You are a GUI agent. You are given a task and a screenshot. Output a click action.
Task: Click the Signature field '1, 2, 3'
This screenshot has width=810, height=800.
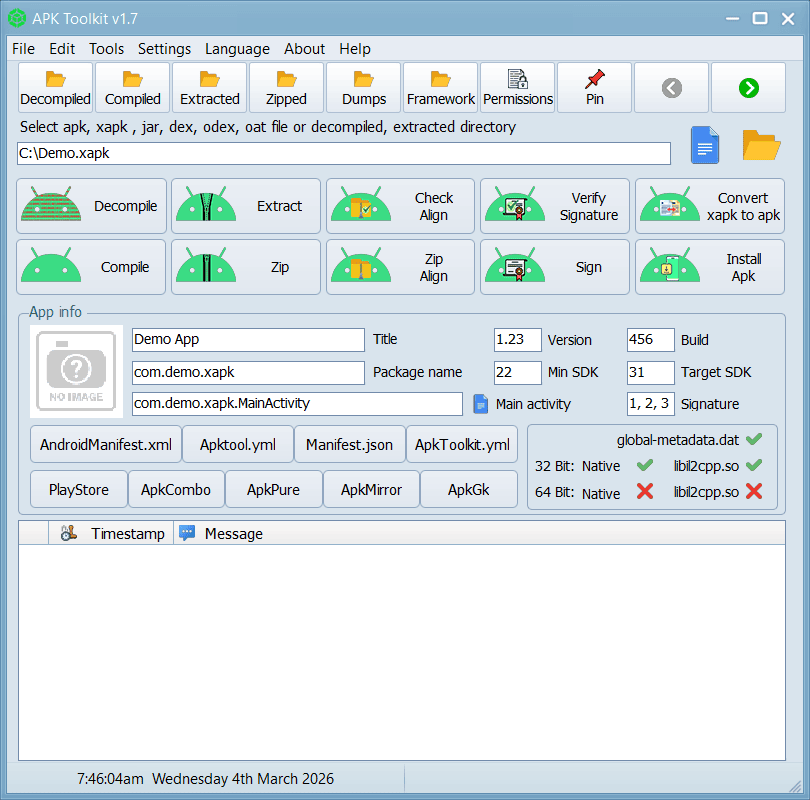point(650,404)
